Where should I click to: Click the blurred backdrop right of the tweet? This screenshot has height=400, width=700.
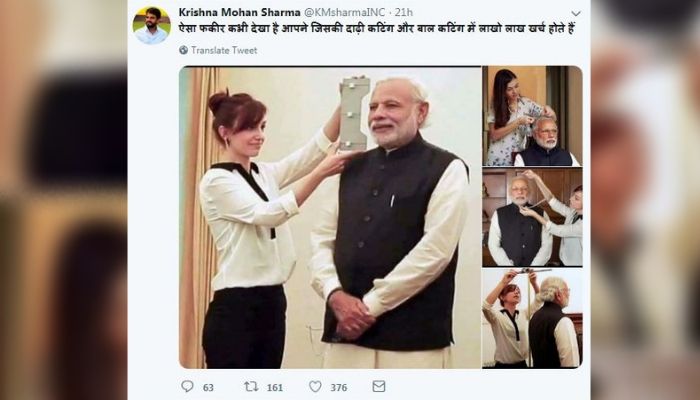[x=645, y=200]
